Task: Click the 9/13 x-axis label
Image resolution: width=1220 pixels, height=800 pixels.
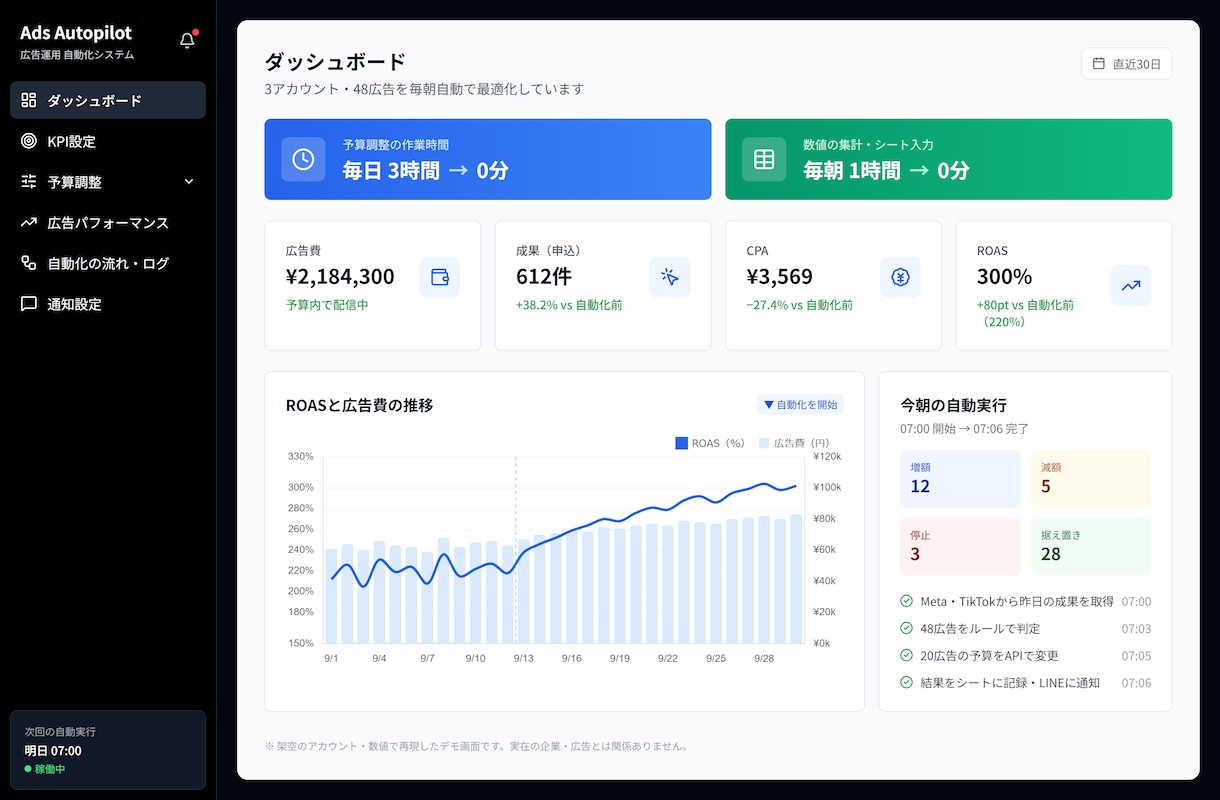Action: [523, 658]
